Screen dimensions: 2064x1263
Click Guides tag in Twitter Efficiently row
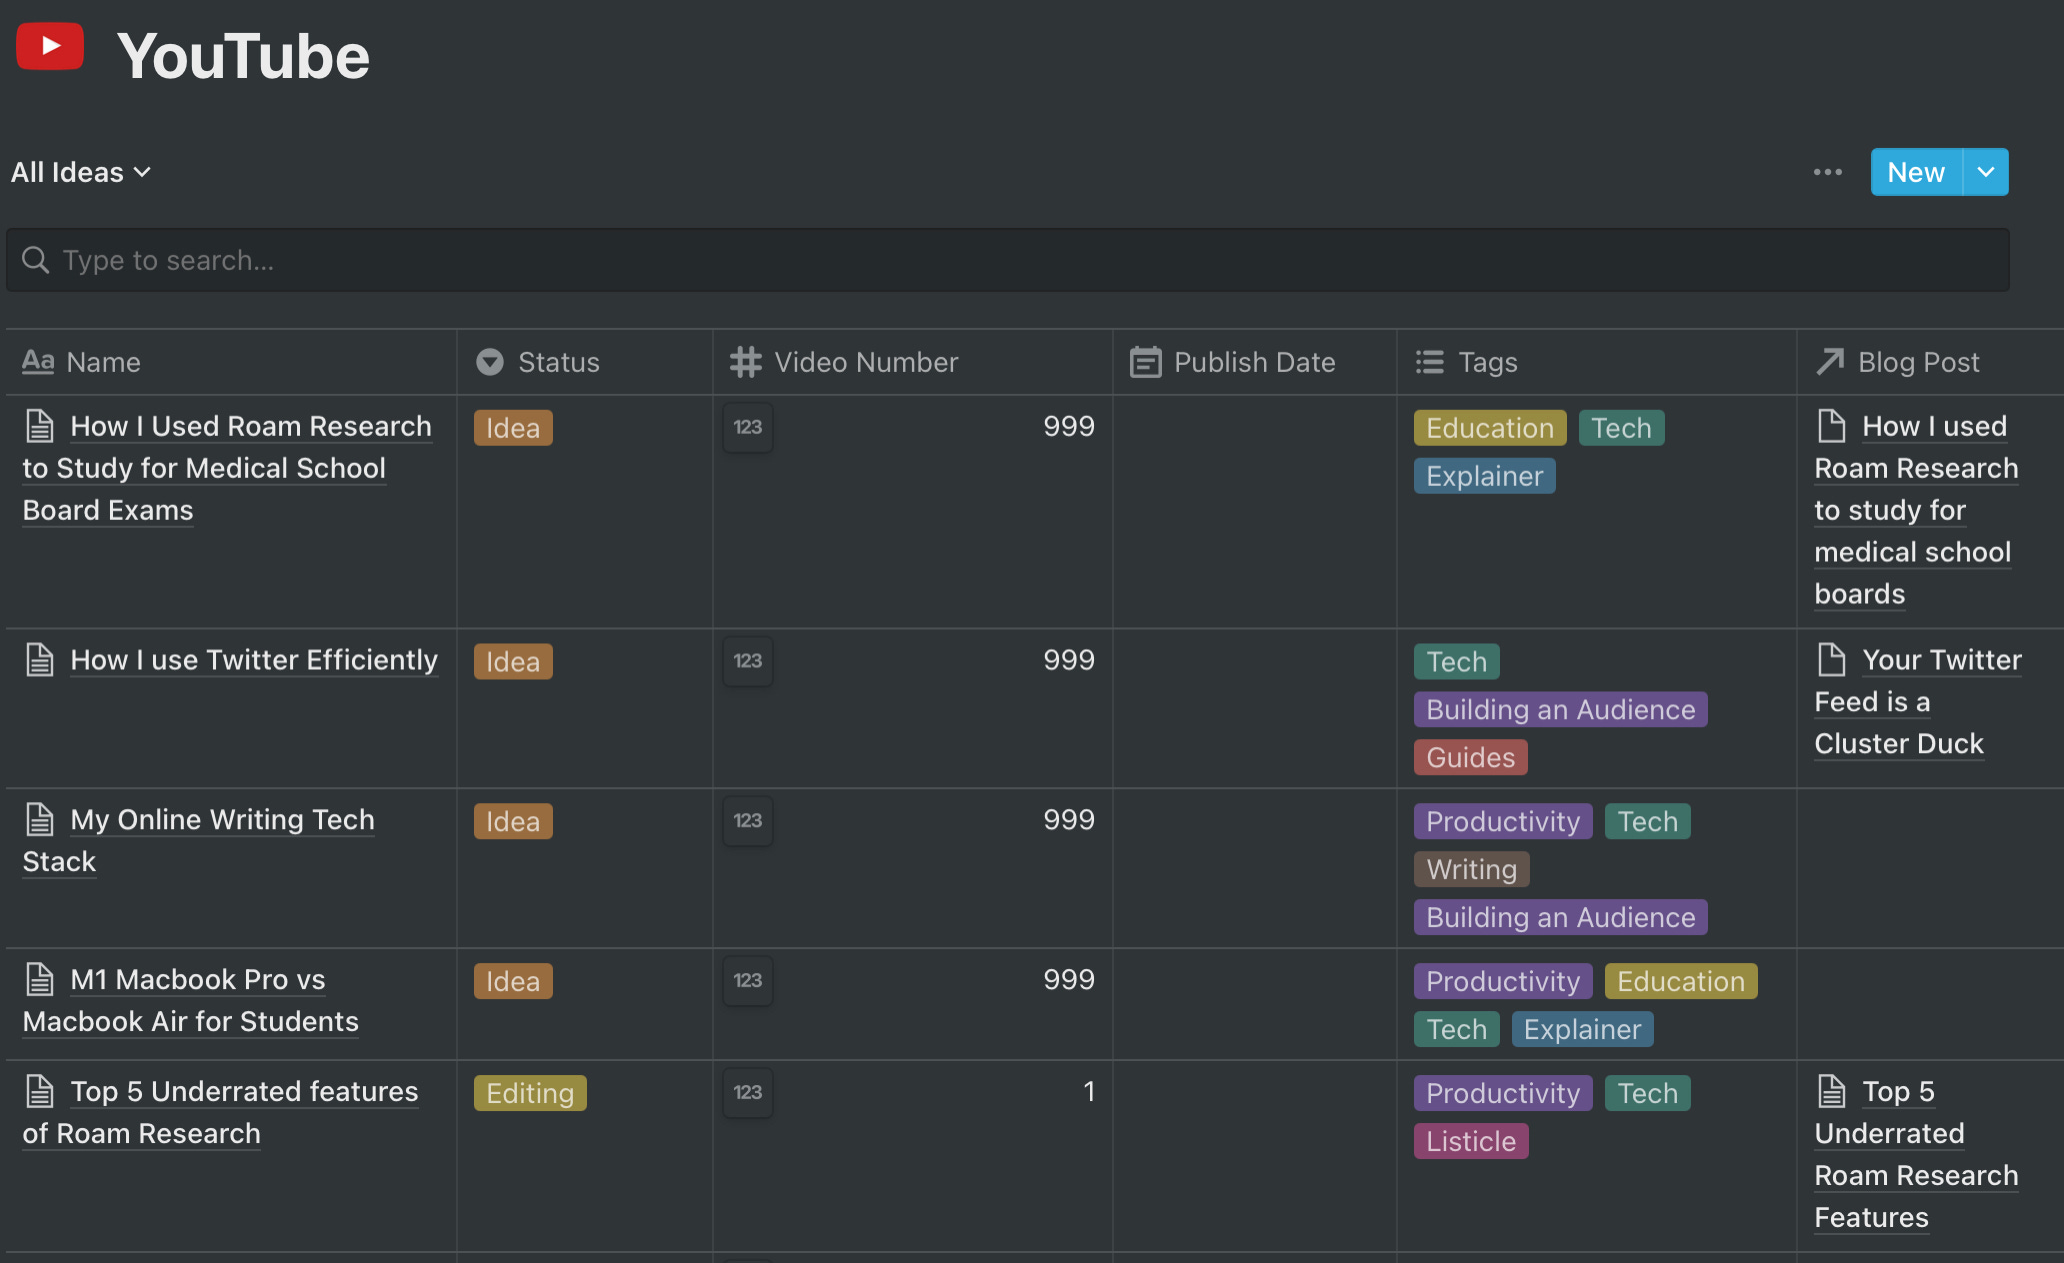click(x=1471, y=758)
